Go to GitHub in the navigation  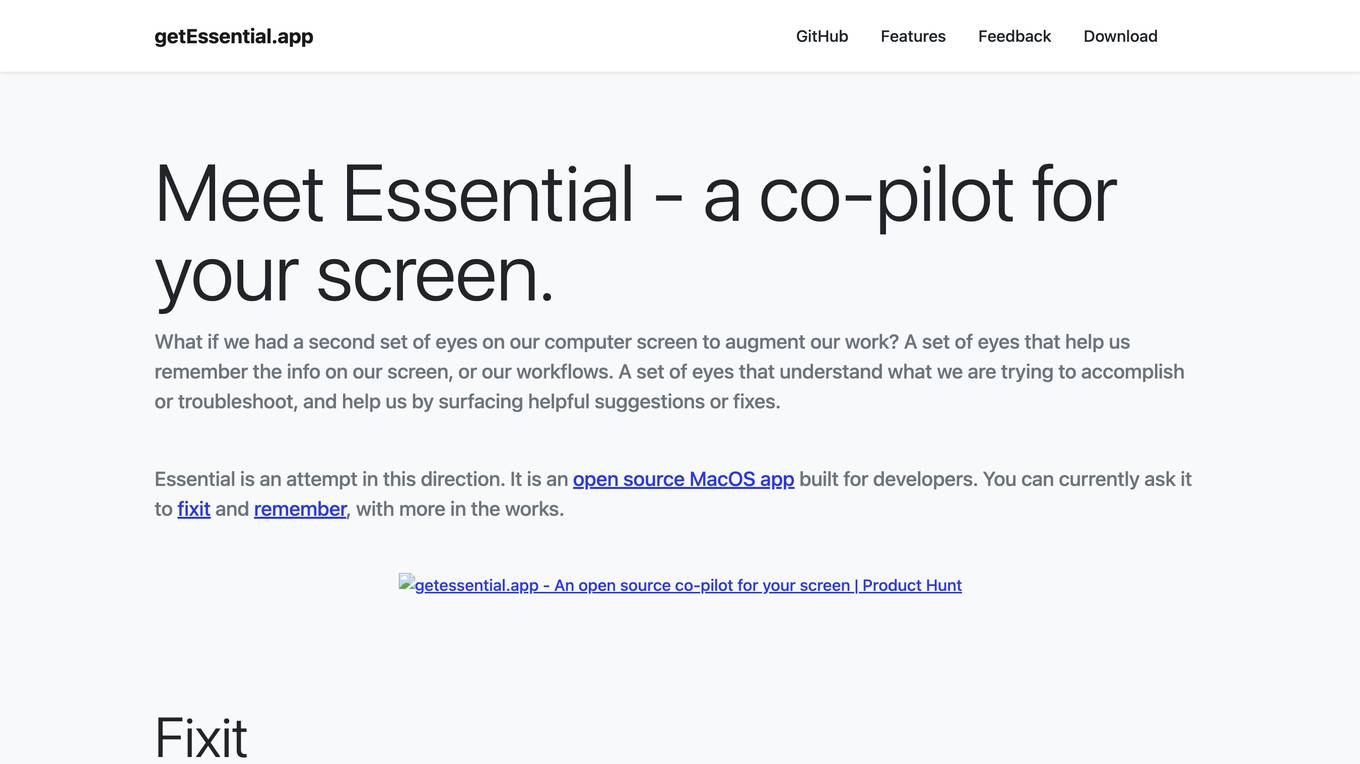coord(822,36)
